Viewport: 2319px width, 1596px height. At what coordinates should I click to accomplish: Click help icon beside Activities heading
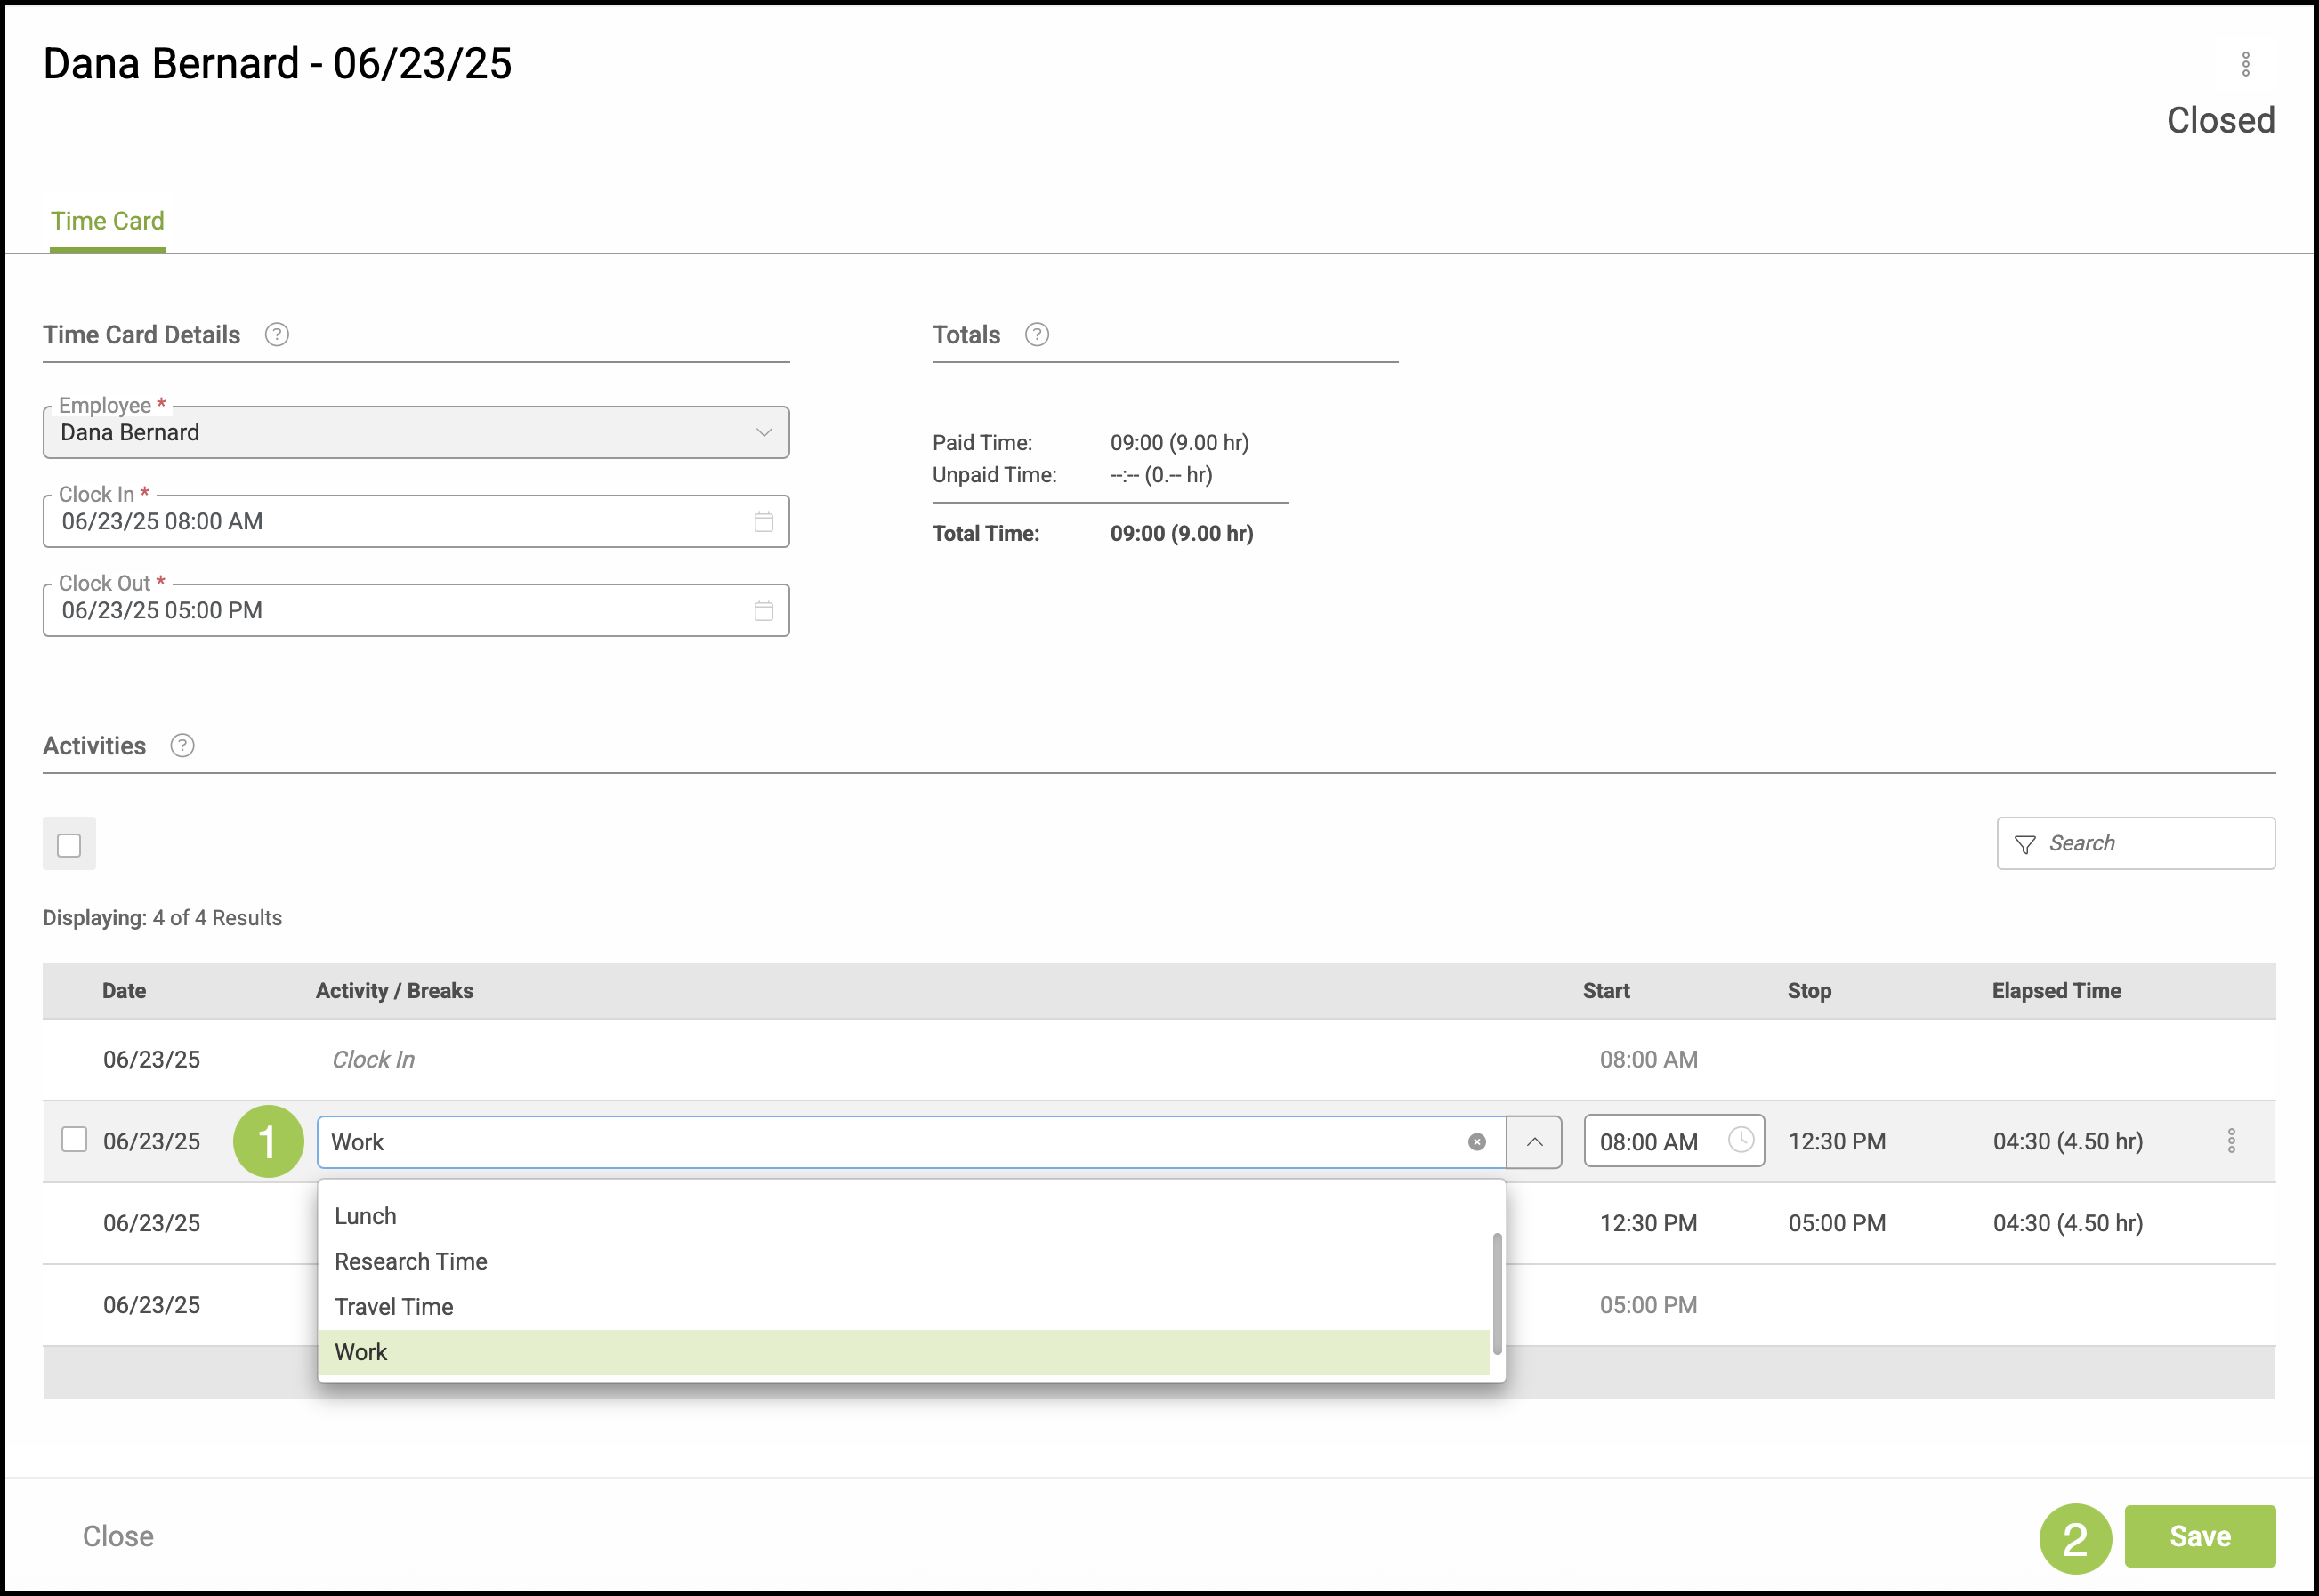(x=182, y=746)
